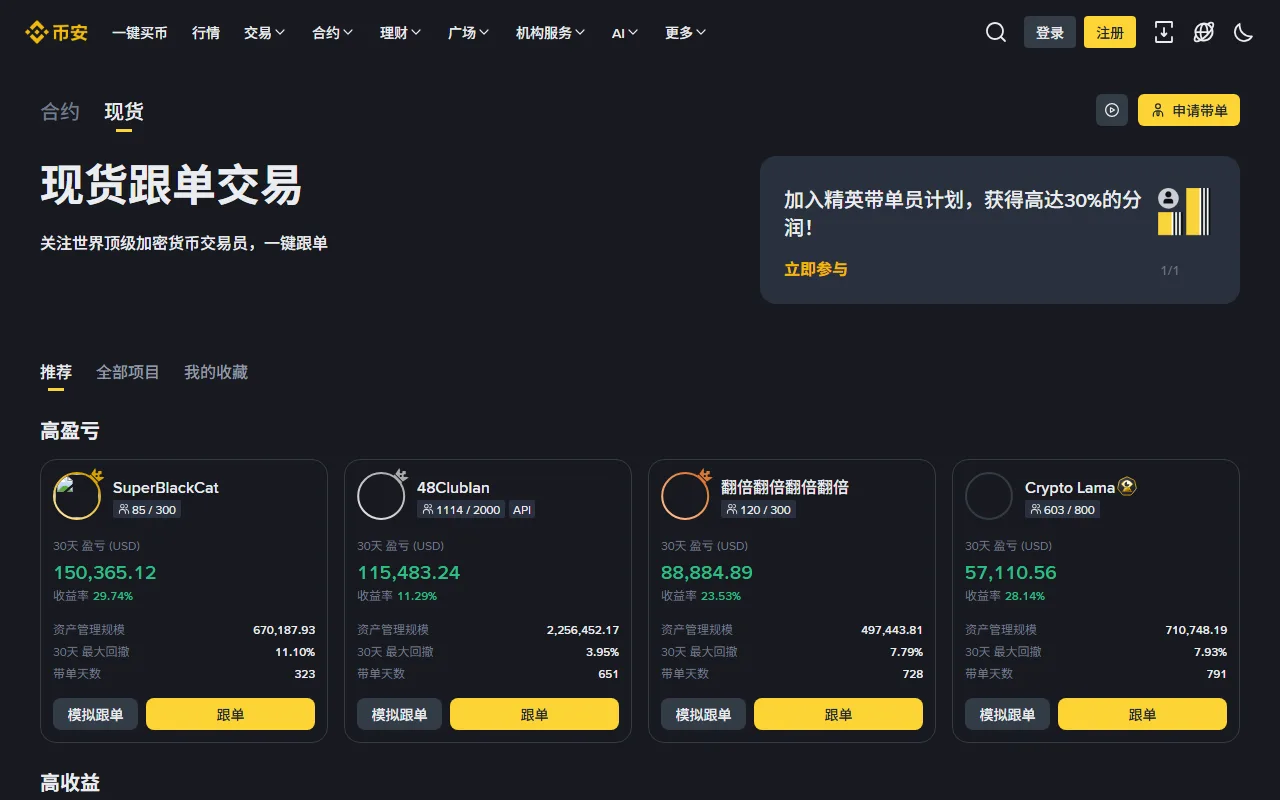Expand the 广场 dropdown menu
This screenshot has height=800, width=1280.
point(469,33)
